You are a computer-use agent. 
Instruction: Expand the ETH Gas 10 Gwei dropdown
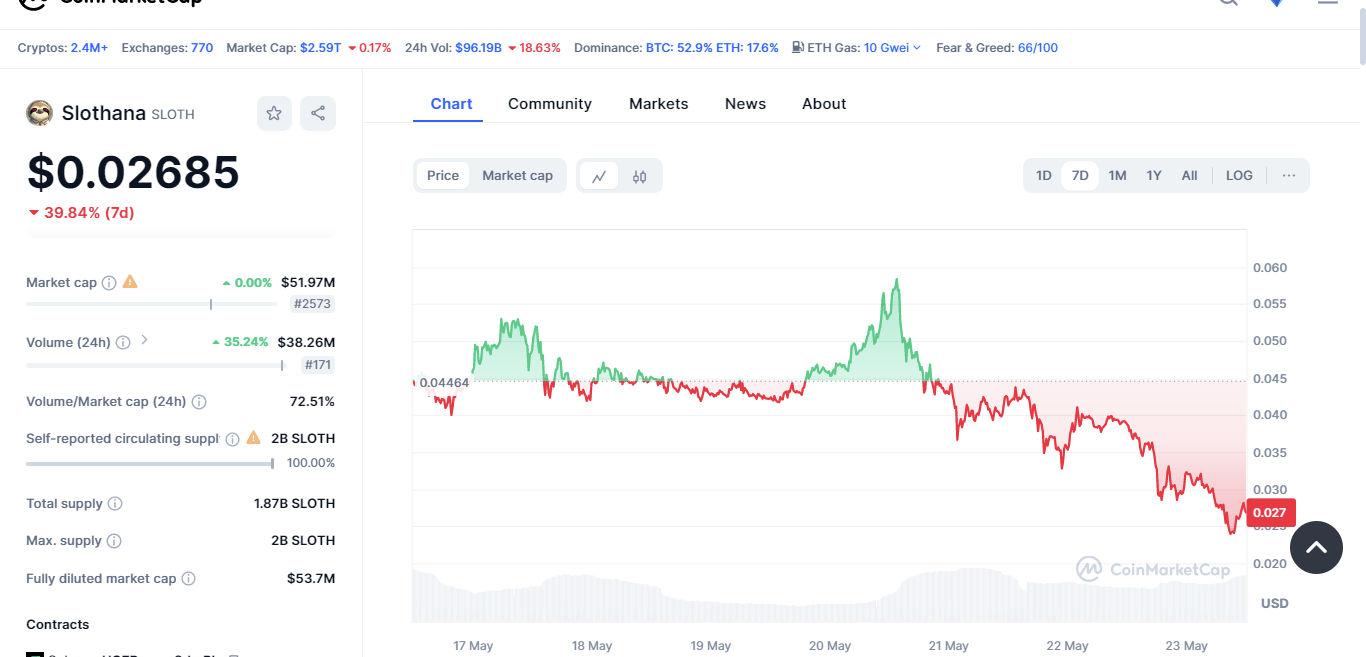coord(892,47)
